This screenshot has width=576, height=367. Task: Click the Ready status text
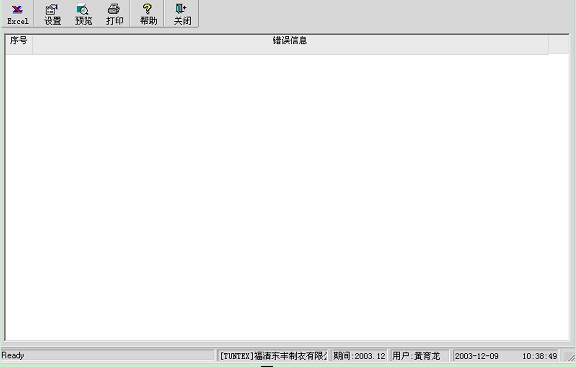[x=13, y=355]
